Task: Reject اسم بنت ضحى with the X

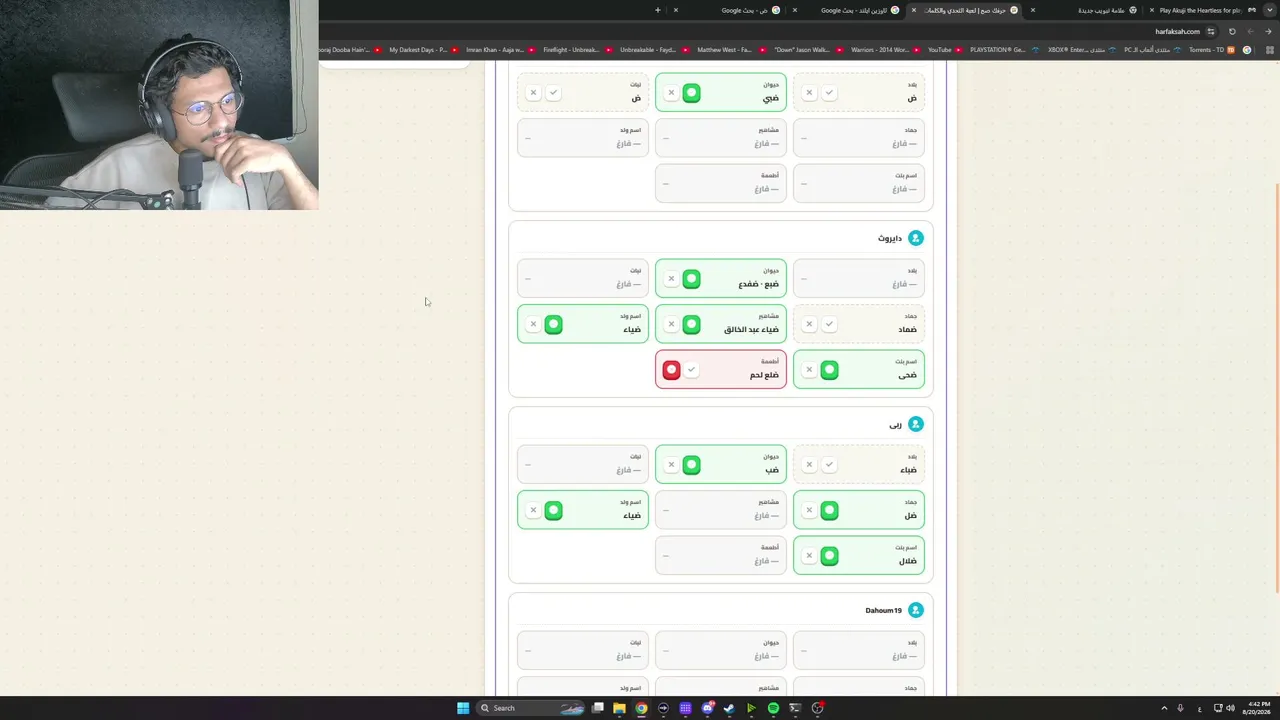Action: 809,370
